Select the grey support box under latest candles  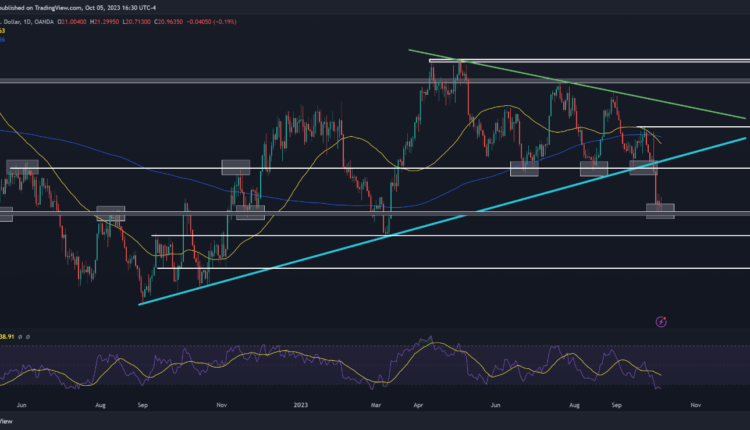(661, 210)
